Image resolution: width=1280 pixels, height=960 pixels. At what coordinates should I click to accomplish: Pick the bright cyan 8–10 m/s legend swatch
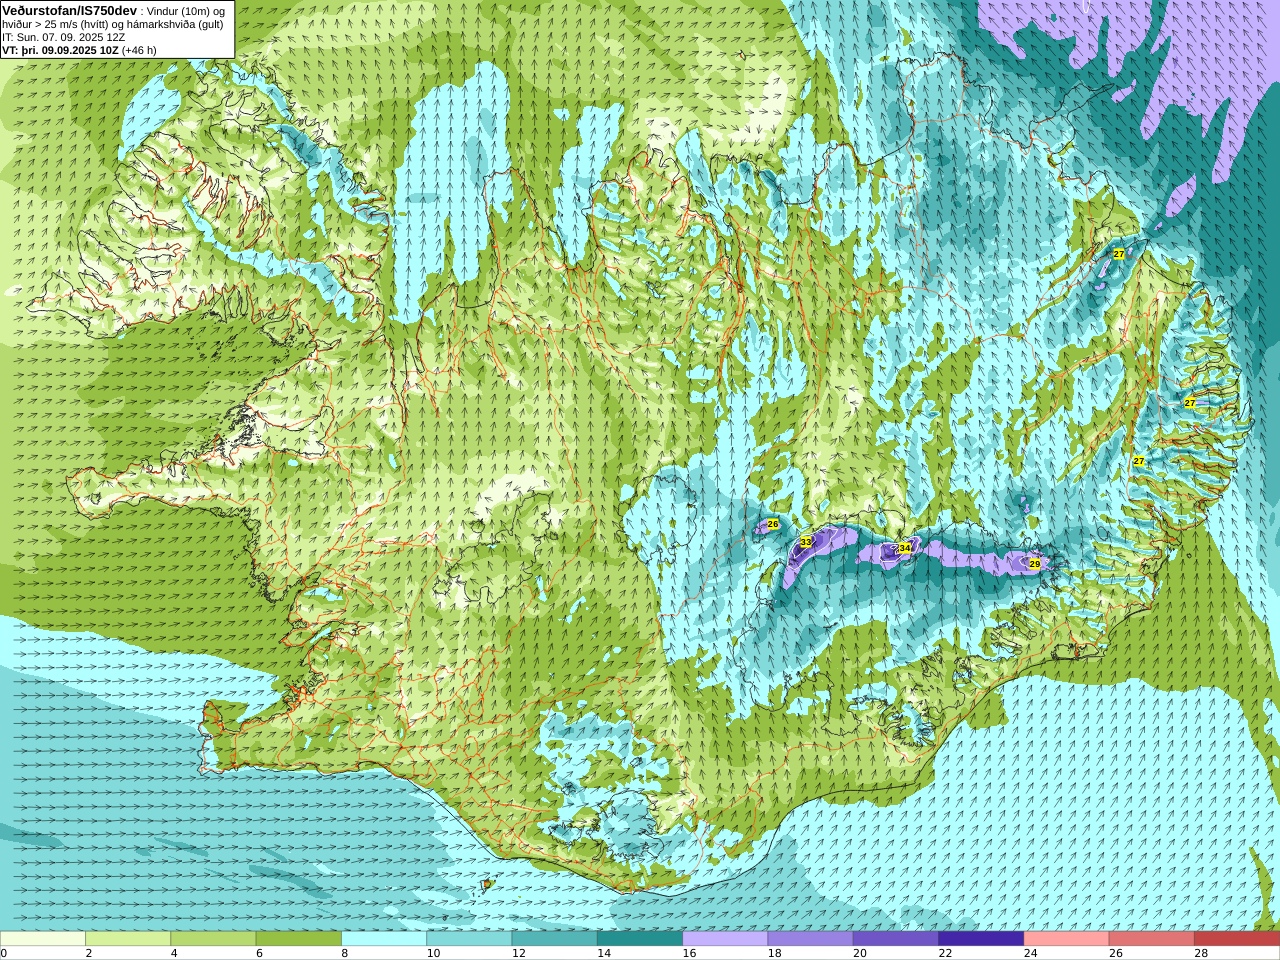click(x=384, y=939)
